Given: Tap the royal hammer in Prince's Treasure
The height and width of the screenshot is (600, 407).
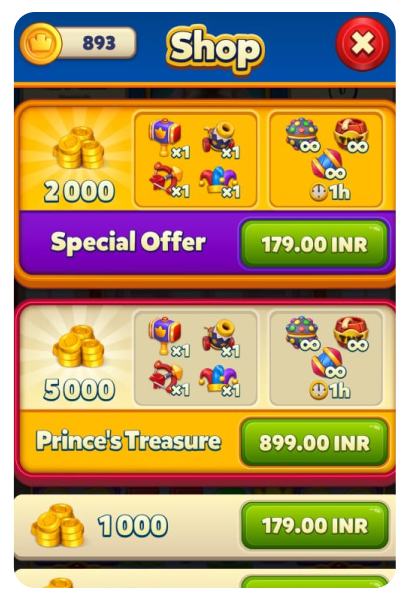Looking at the screenshot, I should point(167,336).
